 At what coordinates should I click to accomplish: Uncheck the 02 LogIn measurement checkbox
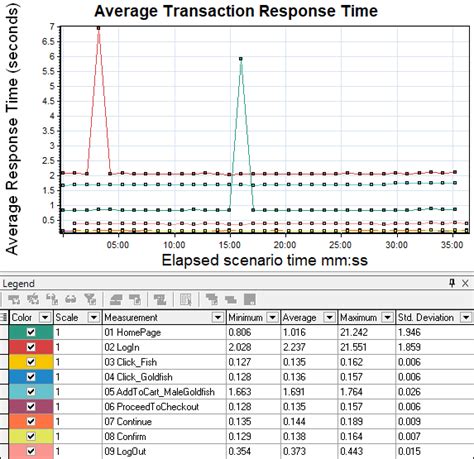[31, 347]
